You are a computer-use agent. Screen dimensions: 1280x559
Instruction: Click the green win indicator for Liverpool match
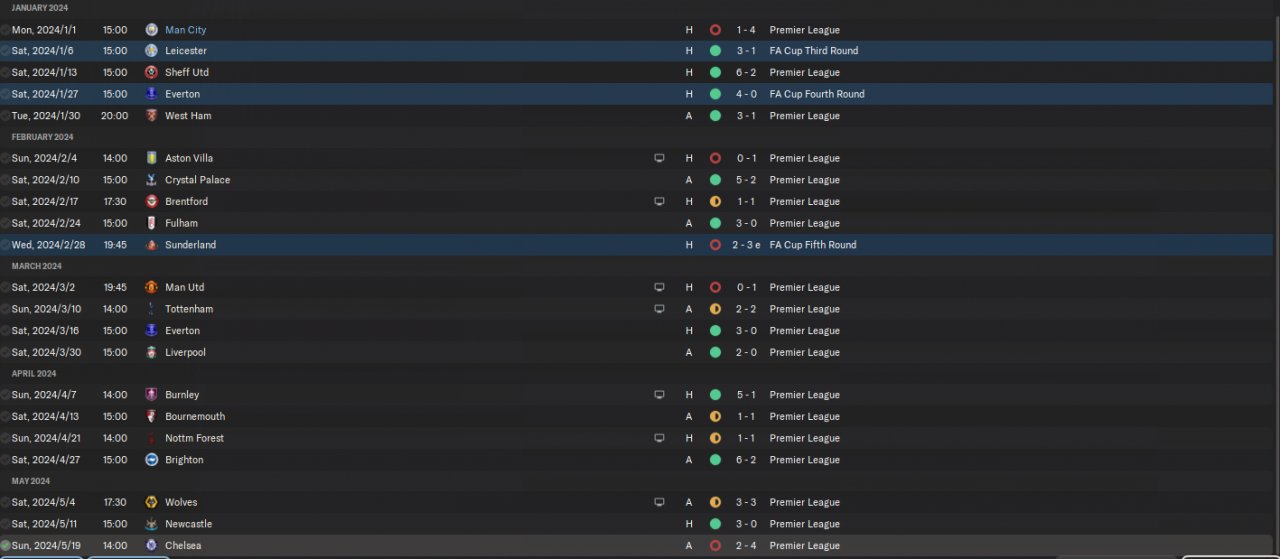[715, 352]
